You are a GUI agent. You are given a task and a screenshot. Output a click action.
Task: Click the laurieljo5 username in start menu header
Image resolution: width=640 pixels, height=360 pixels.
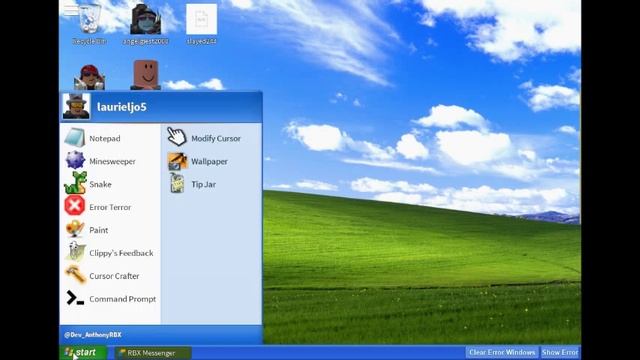point(122,107)
